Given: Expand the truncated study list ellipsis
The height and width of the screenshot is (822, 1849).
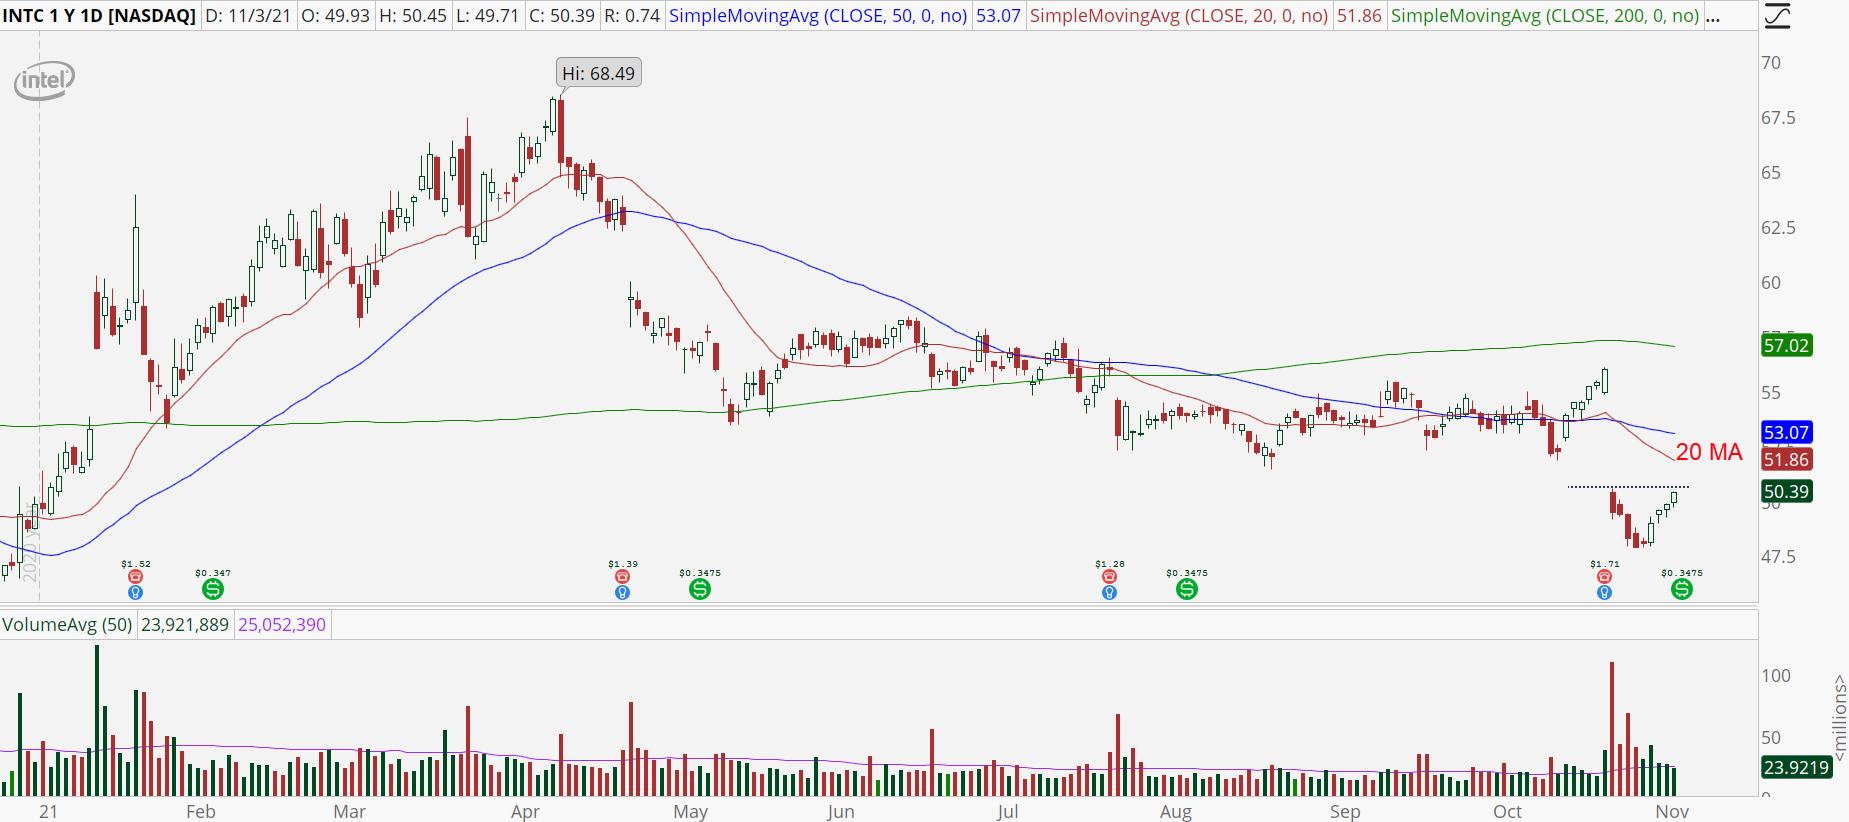Looking at the screenshot, I should (1713, 16).
